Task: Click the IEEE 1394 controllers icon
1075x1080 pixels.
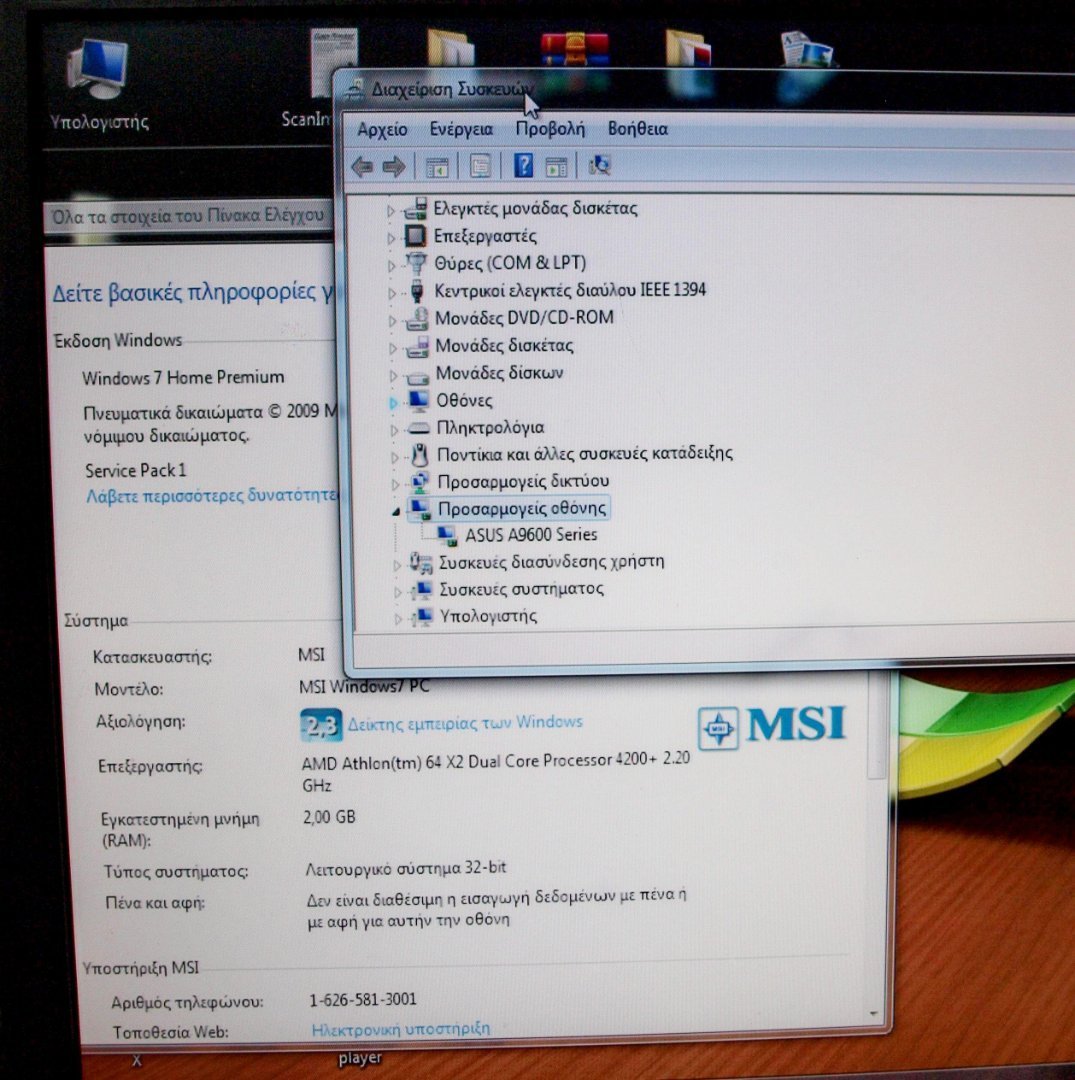Action: (417, 291)
